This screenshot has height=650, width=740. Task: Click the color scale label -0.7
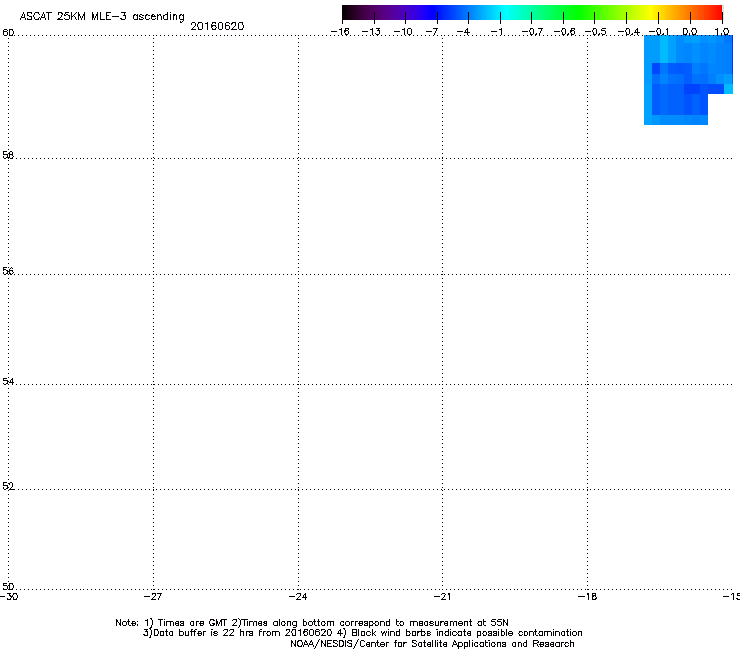click(x=532, y=32)
